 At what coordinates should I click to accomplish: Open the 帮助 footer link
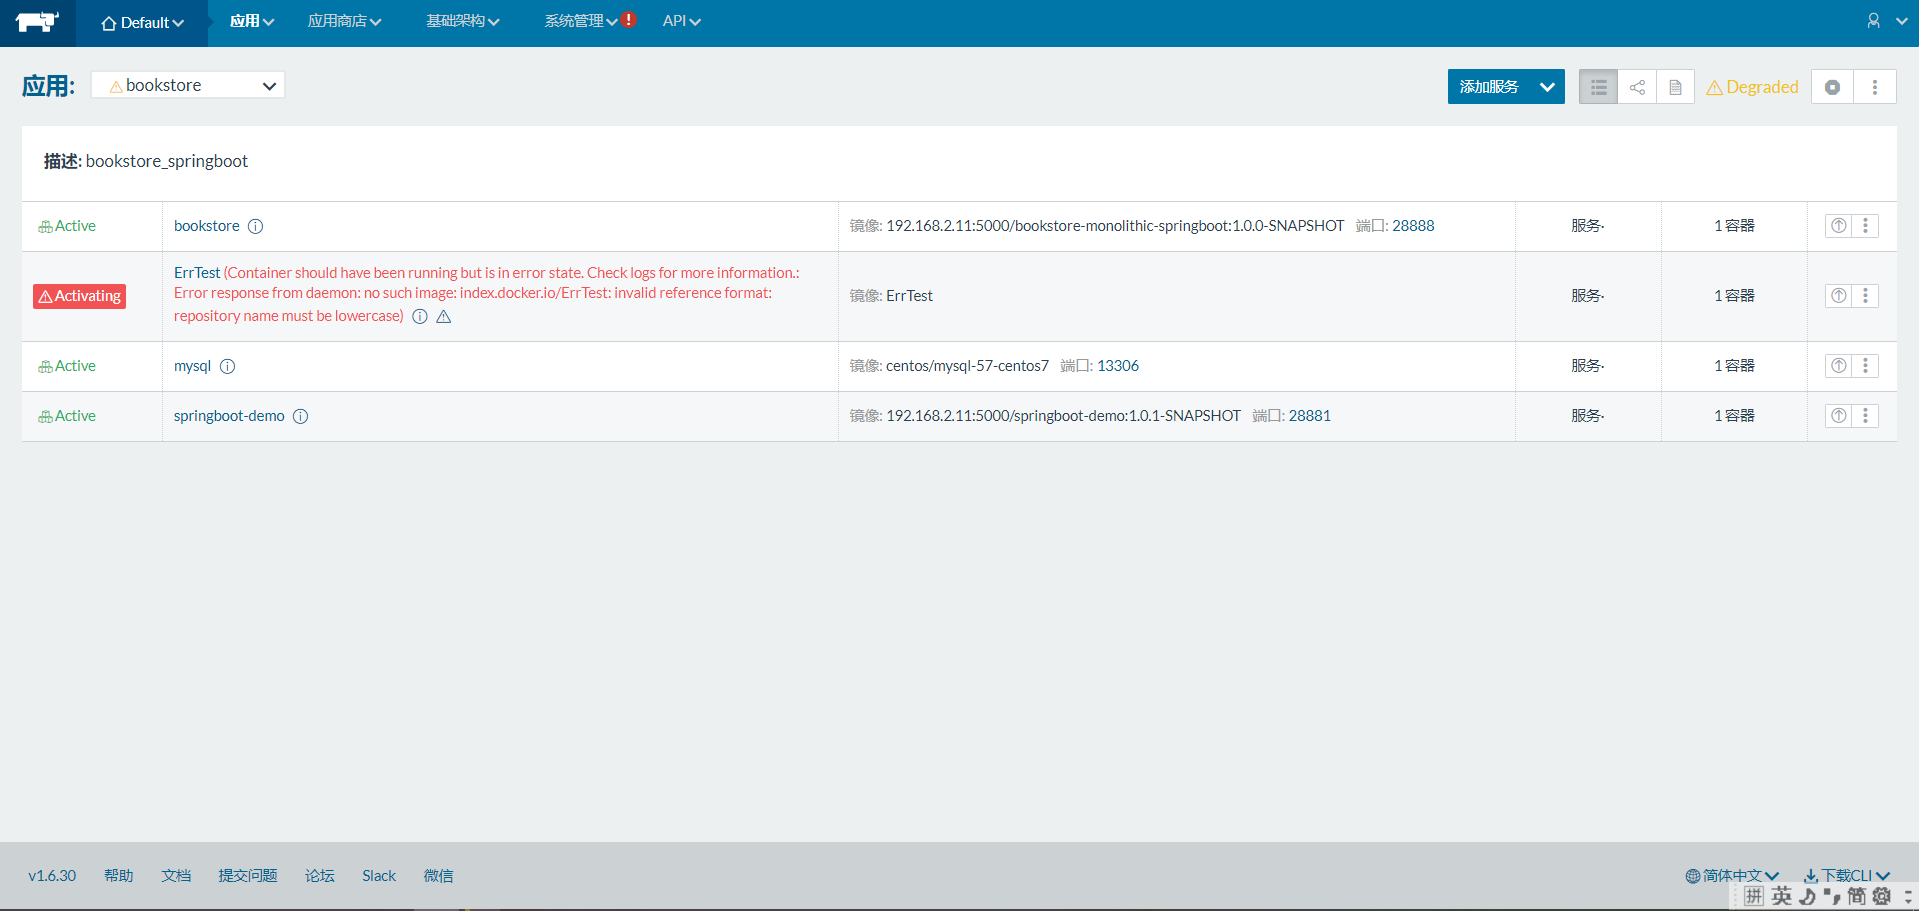118,876
